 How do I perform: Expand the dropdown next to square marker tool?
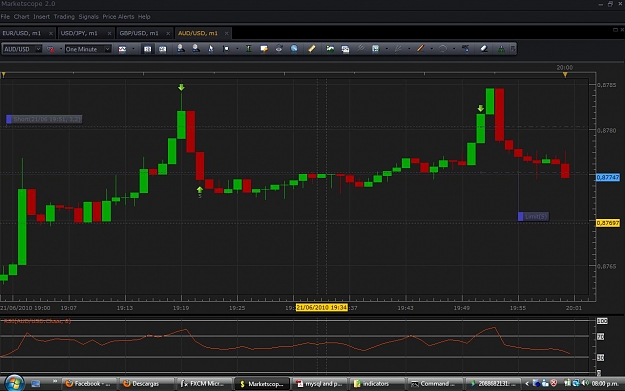237,49
